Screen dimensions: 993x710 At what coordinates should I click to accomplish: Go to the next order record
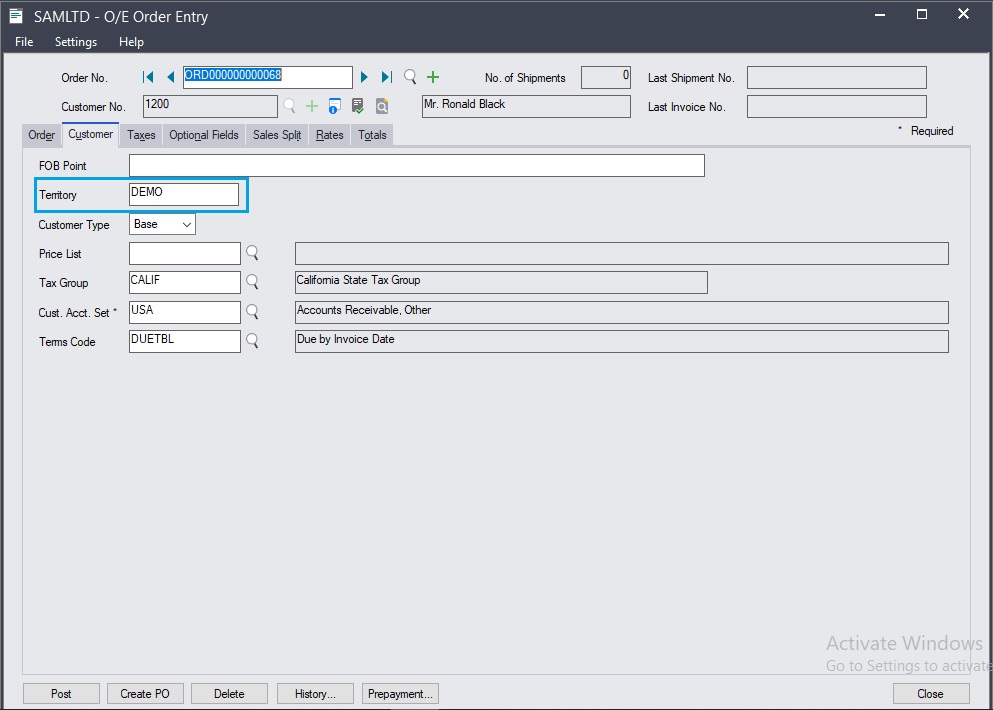click(x=364, y=77)
